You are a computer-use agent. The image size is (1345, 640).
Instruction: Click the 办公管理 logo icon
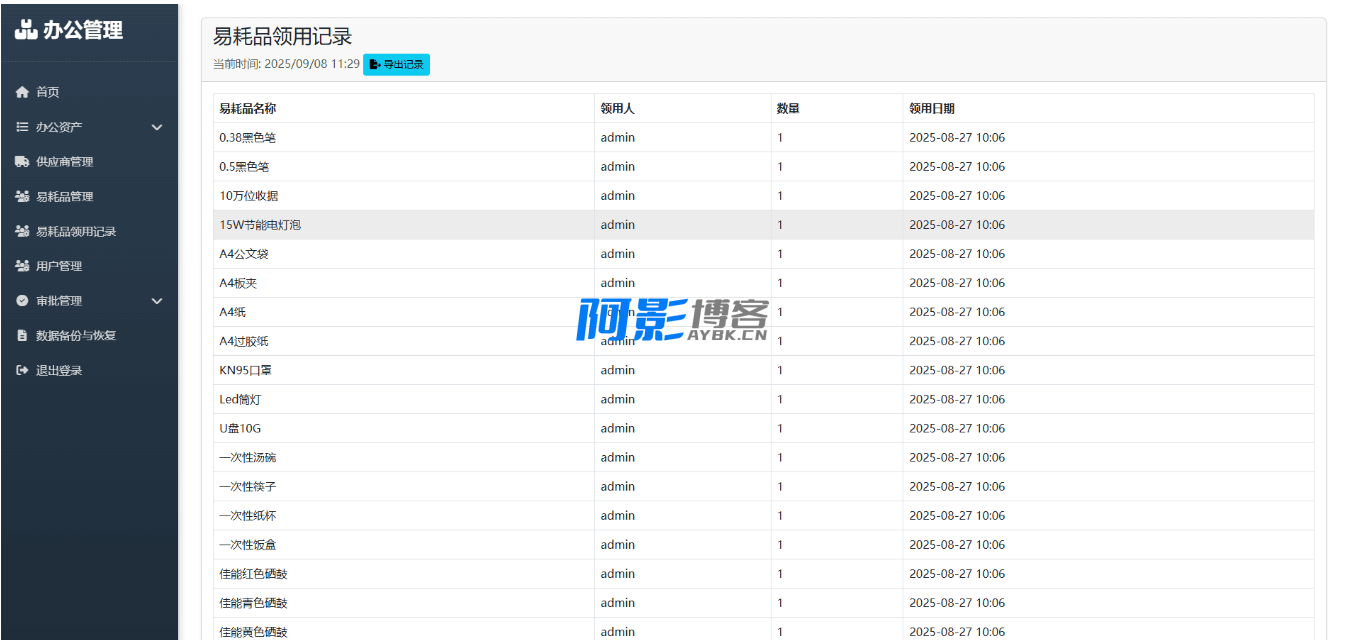click(26, 30)
